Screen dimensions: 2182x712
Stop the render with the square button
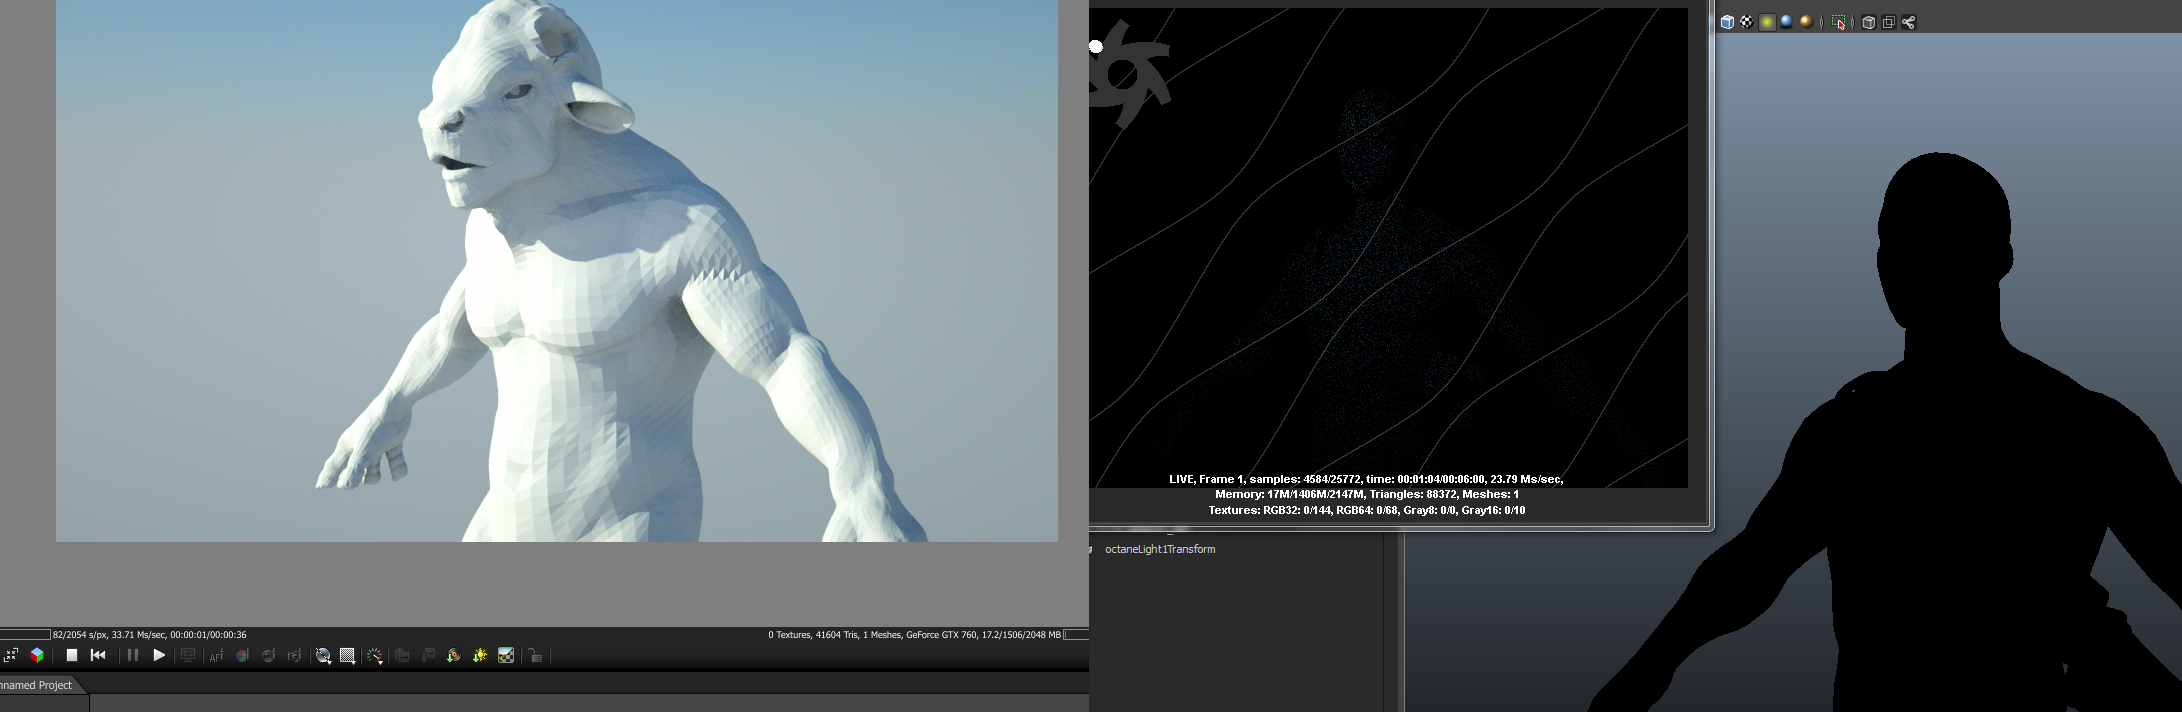pyautogui.click(x=72, y=655)
